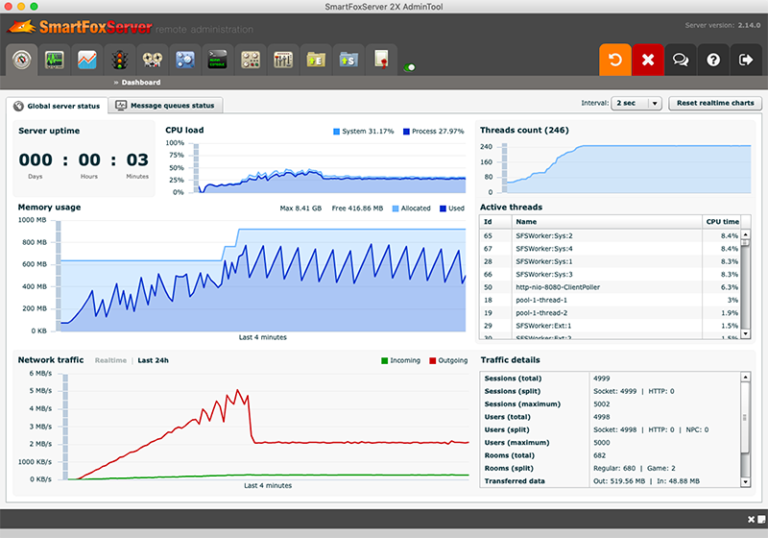The width and height of the screenshot is (768, 538).
Task: Click the System CPU legend swatch
Action: (x=336, y=131)
